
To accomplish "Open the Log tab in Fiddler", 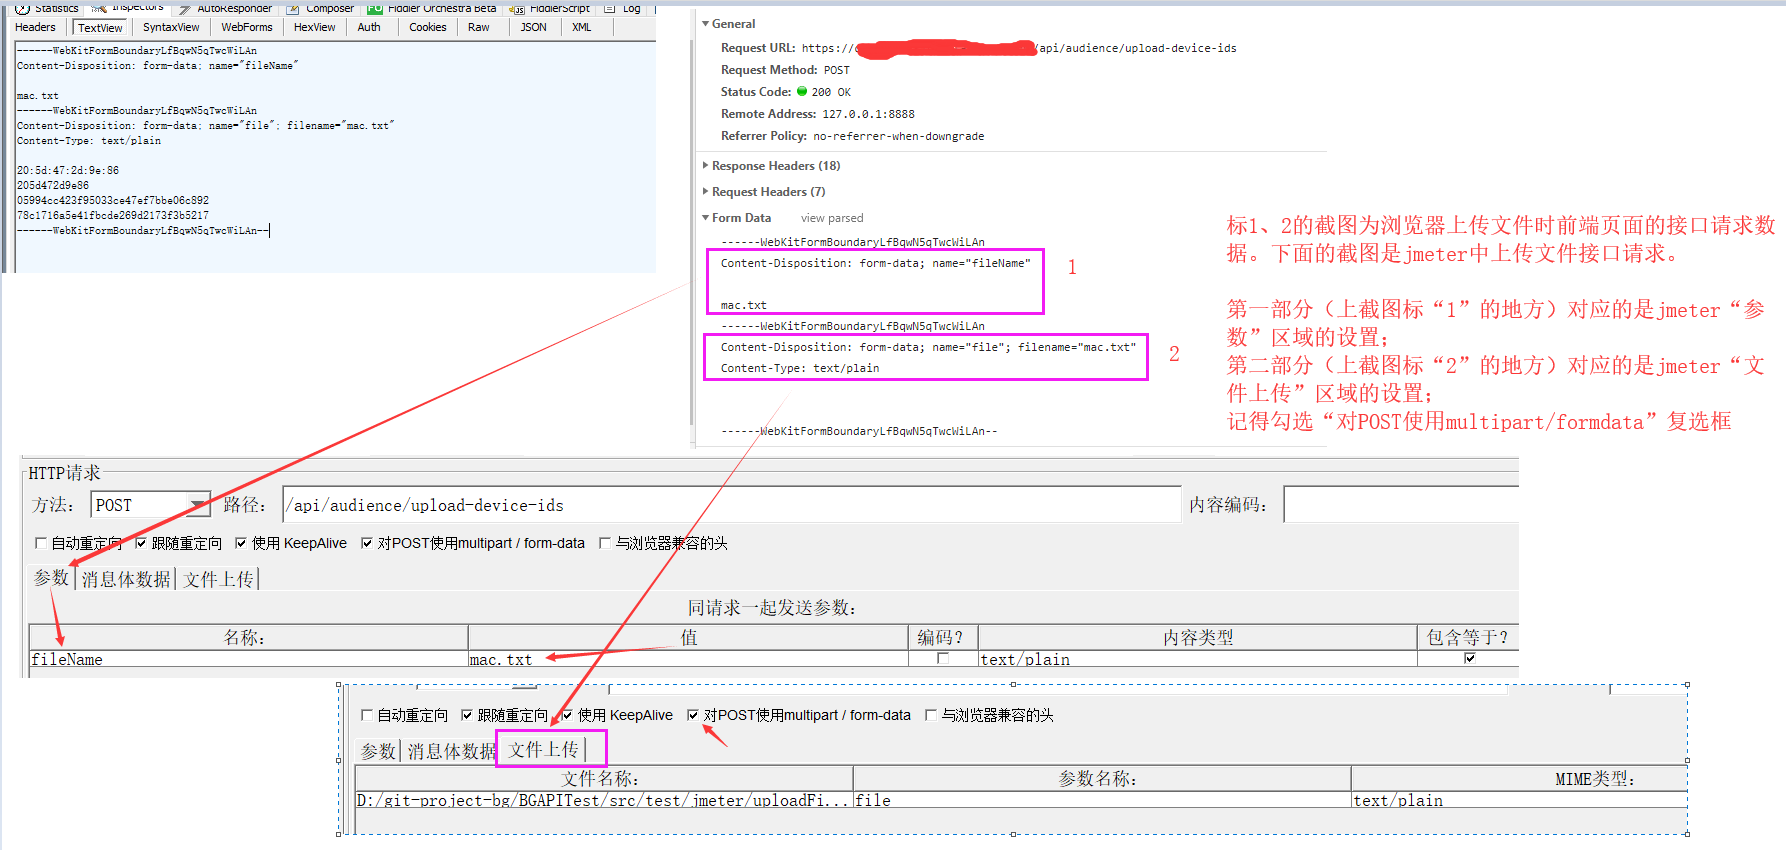I will coord(623,8).
